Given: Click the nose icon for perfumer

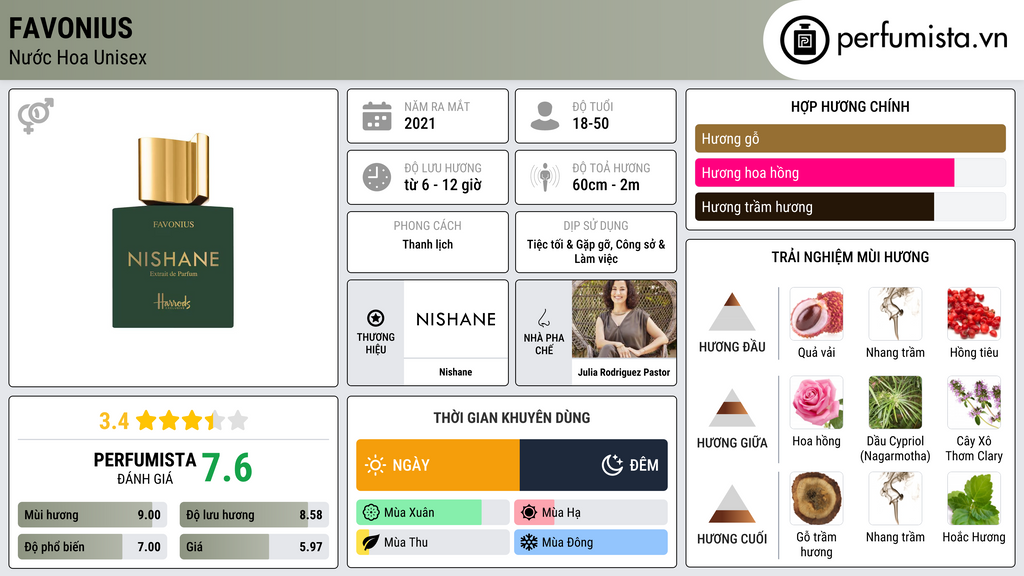Looking at the screenshot, I should (x=544, y=318).
